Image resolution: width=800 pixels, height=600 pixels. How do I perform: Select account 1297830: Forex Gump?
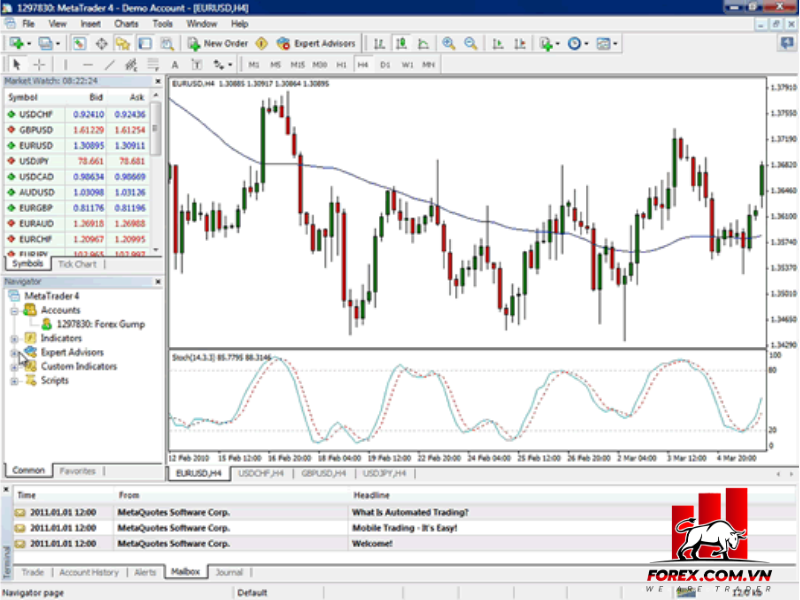(x=93, y=324)
